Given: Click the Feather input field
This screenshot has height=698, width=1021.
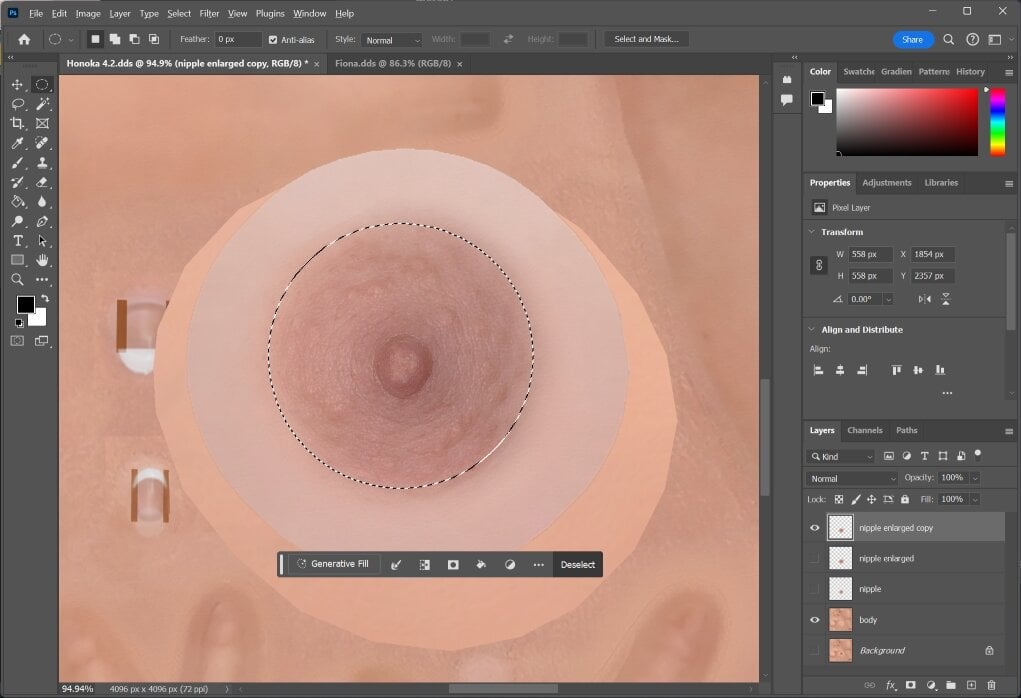Looking at the screenshot, I should pos(238,40).
